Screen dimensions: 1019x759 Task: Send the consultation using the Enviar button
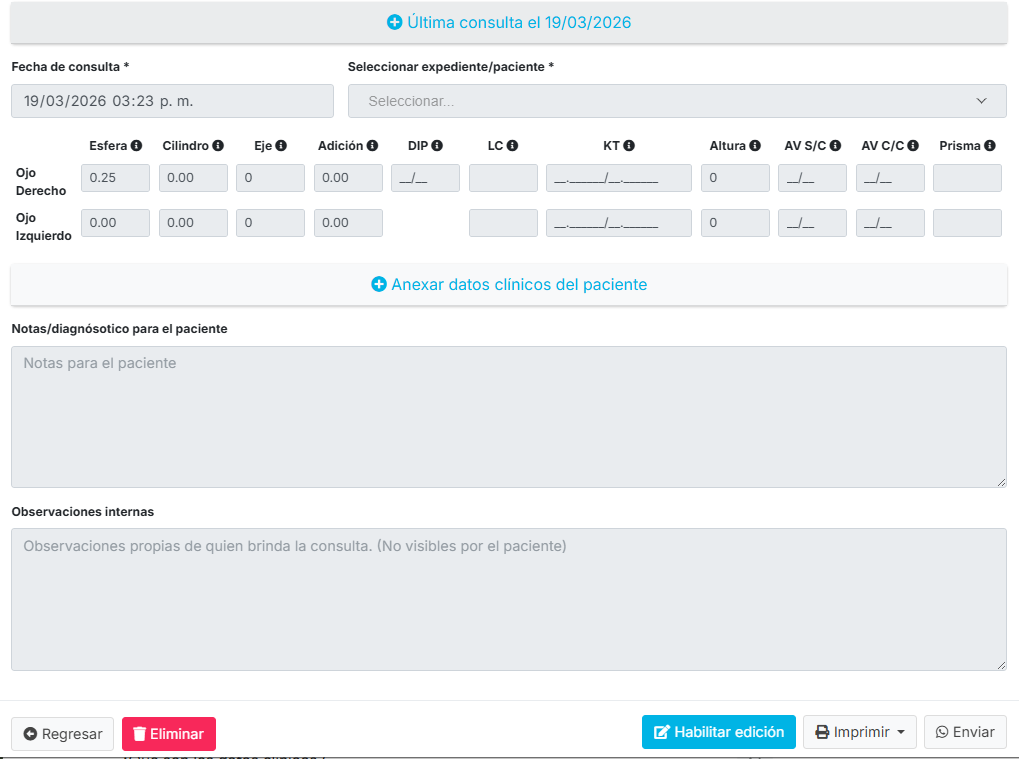click(964, 732)
